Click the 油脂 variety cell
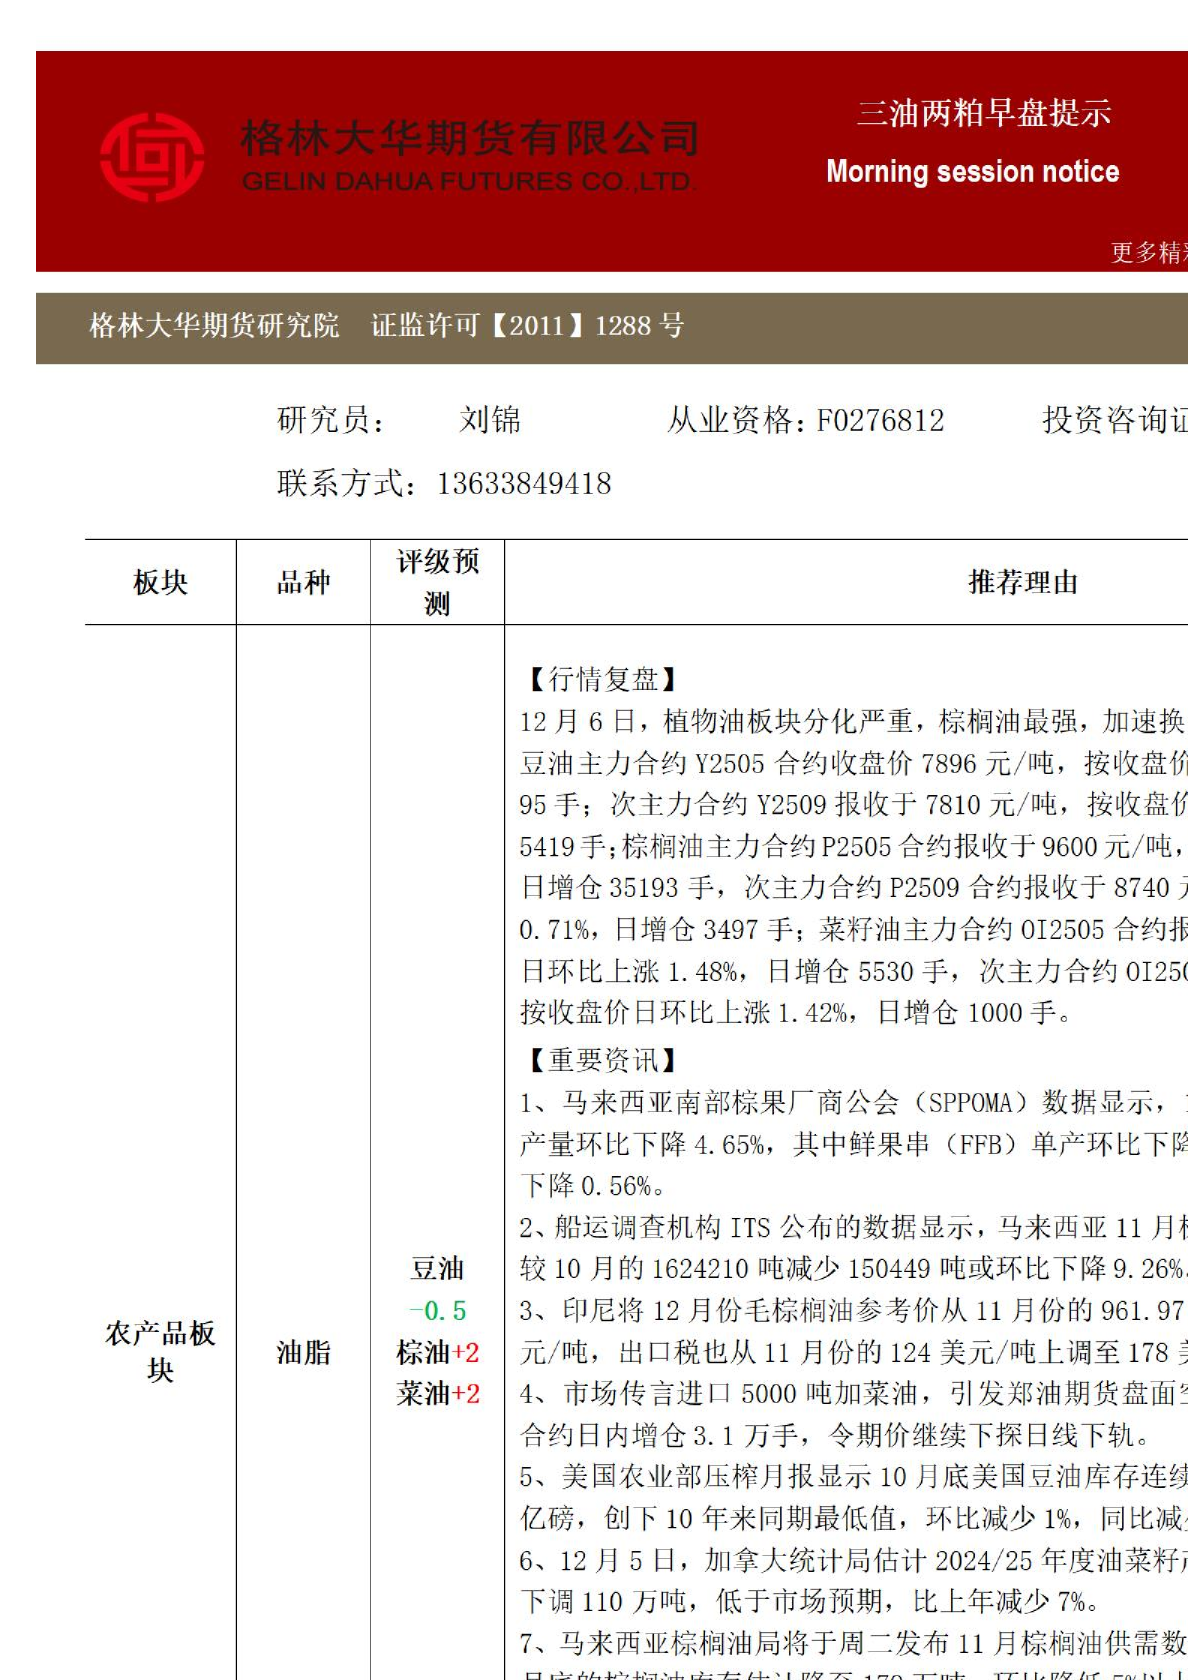1188x1680 pixels. click(x=303, y=1353)
